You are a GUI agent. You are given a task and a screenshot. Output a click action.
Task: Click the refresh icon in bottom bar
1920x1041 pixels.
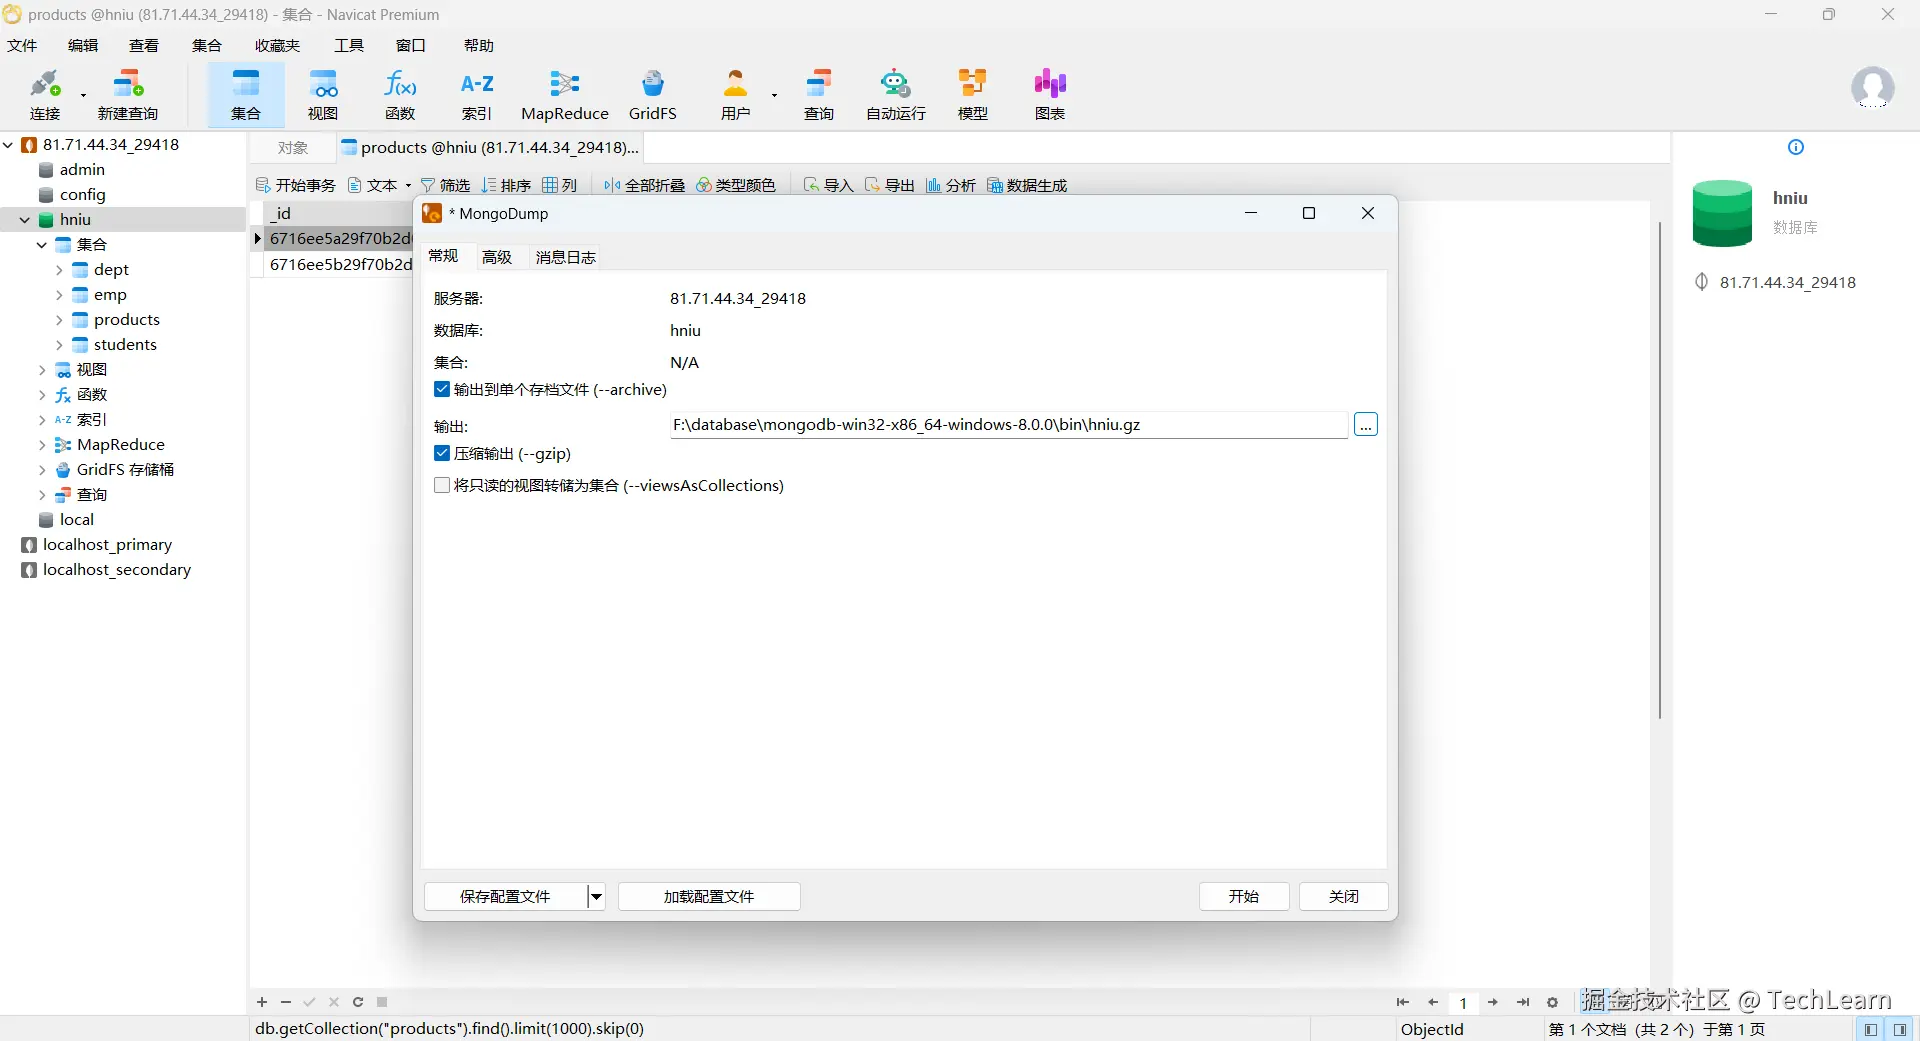[358, 1002]
